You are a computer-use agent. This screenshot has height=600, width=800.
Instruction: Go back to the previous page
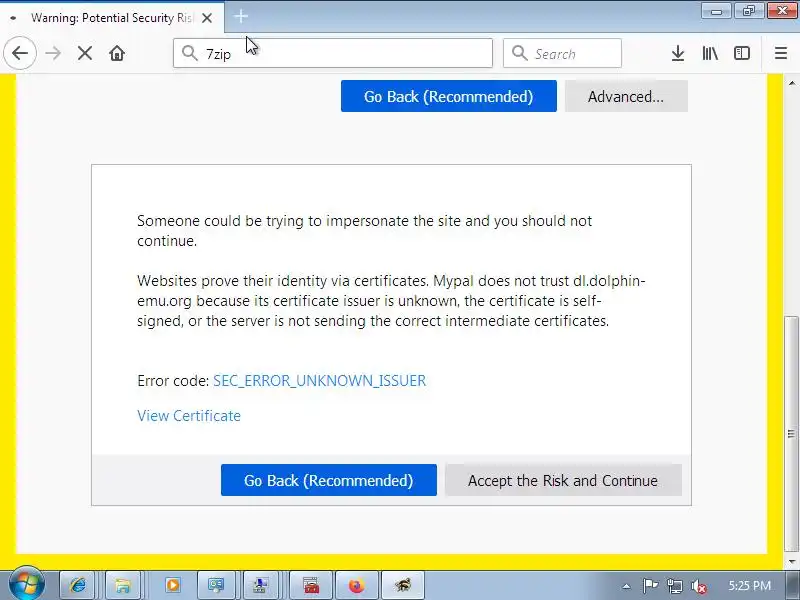[20, 53]
